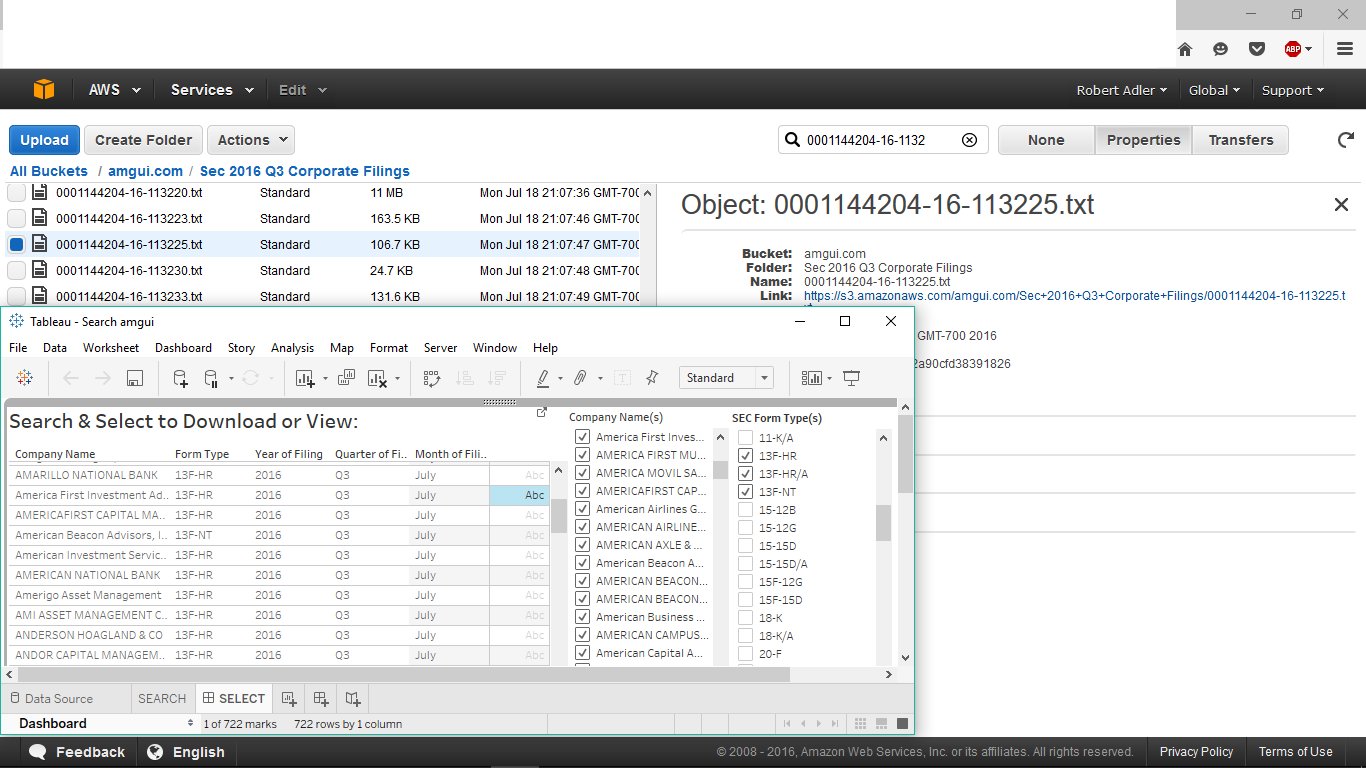Click the blue Upload button
This screenshot has width=1366, height=768.
tap(44, 140)
